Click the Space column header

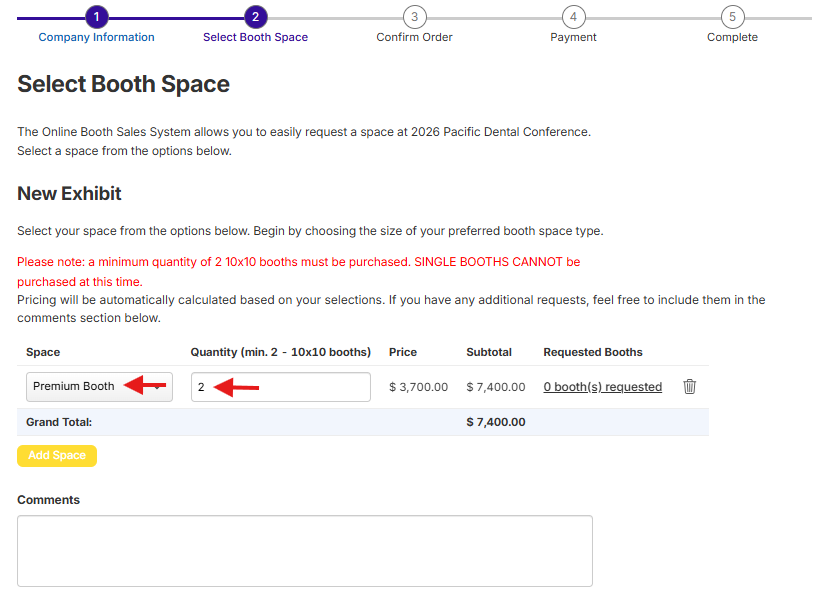click(x=43, y=352)
